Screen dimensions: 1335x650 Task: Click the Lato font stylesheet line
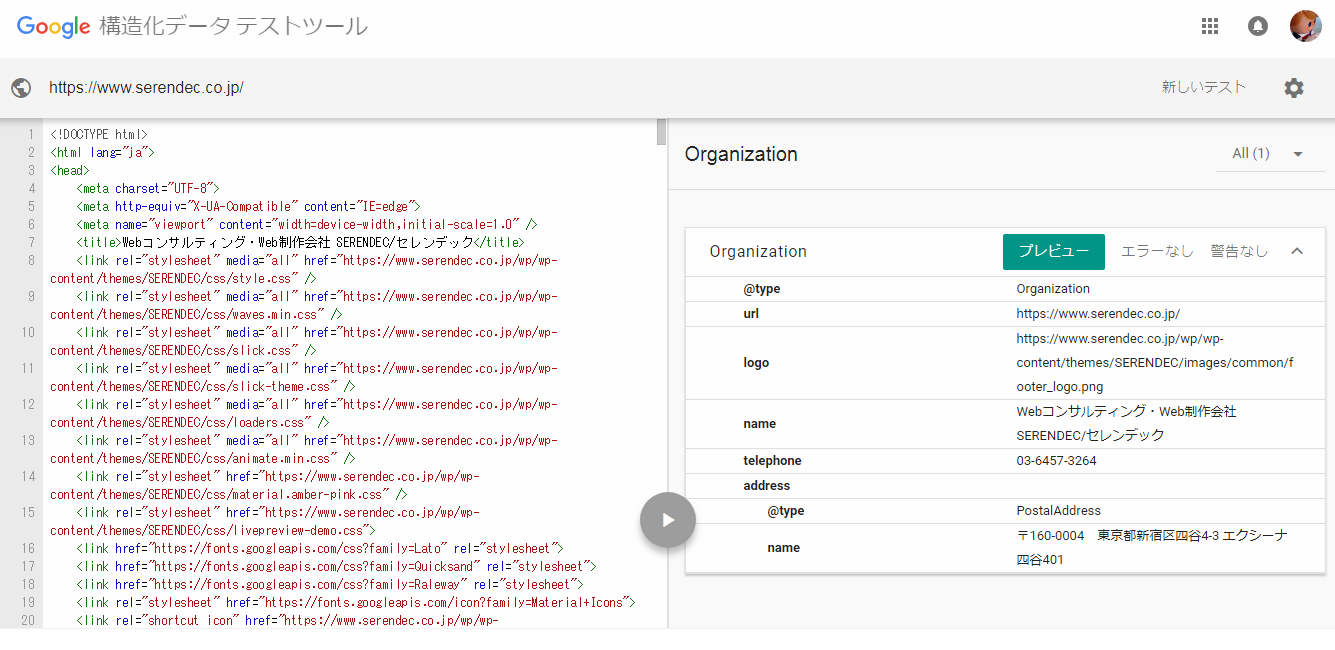tap(320, 549)
